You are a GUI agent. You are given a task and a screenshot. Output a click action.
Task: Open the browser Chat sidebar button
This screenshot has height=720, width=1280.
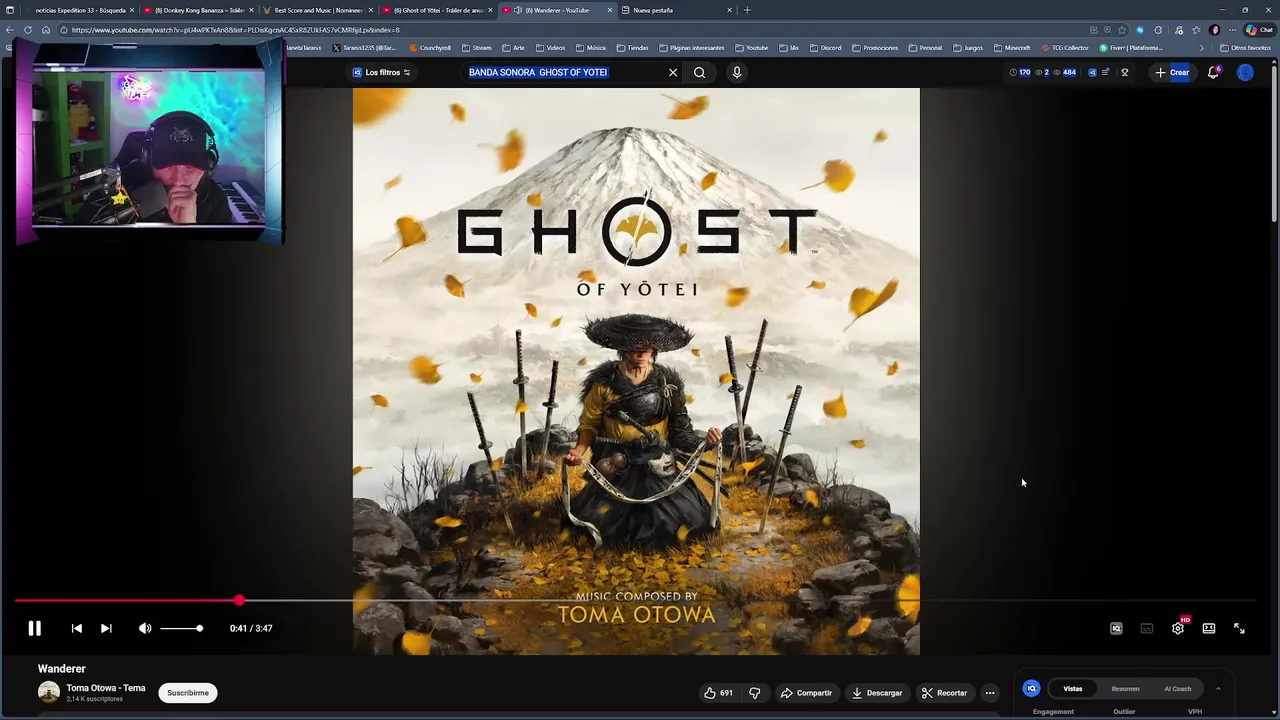pyautogui.click(x=1259, y=30)
